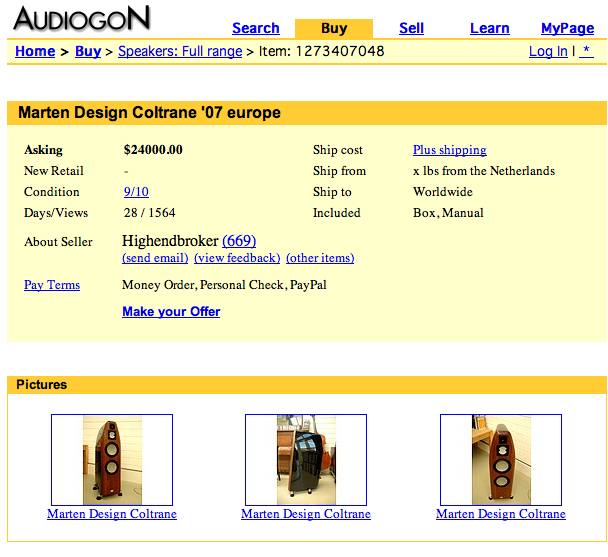Open the Search tab
This screenshot has width=608, height=557.
[256, 28]
